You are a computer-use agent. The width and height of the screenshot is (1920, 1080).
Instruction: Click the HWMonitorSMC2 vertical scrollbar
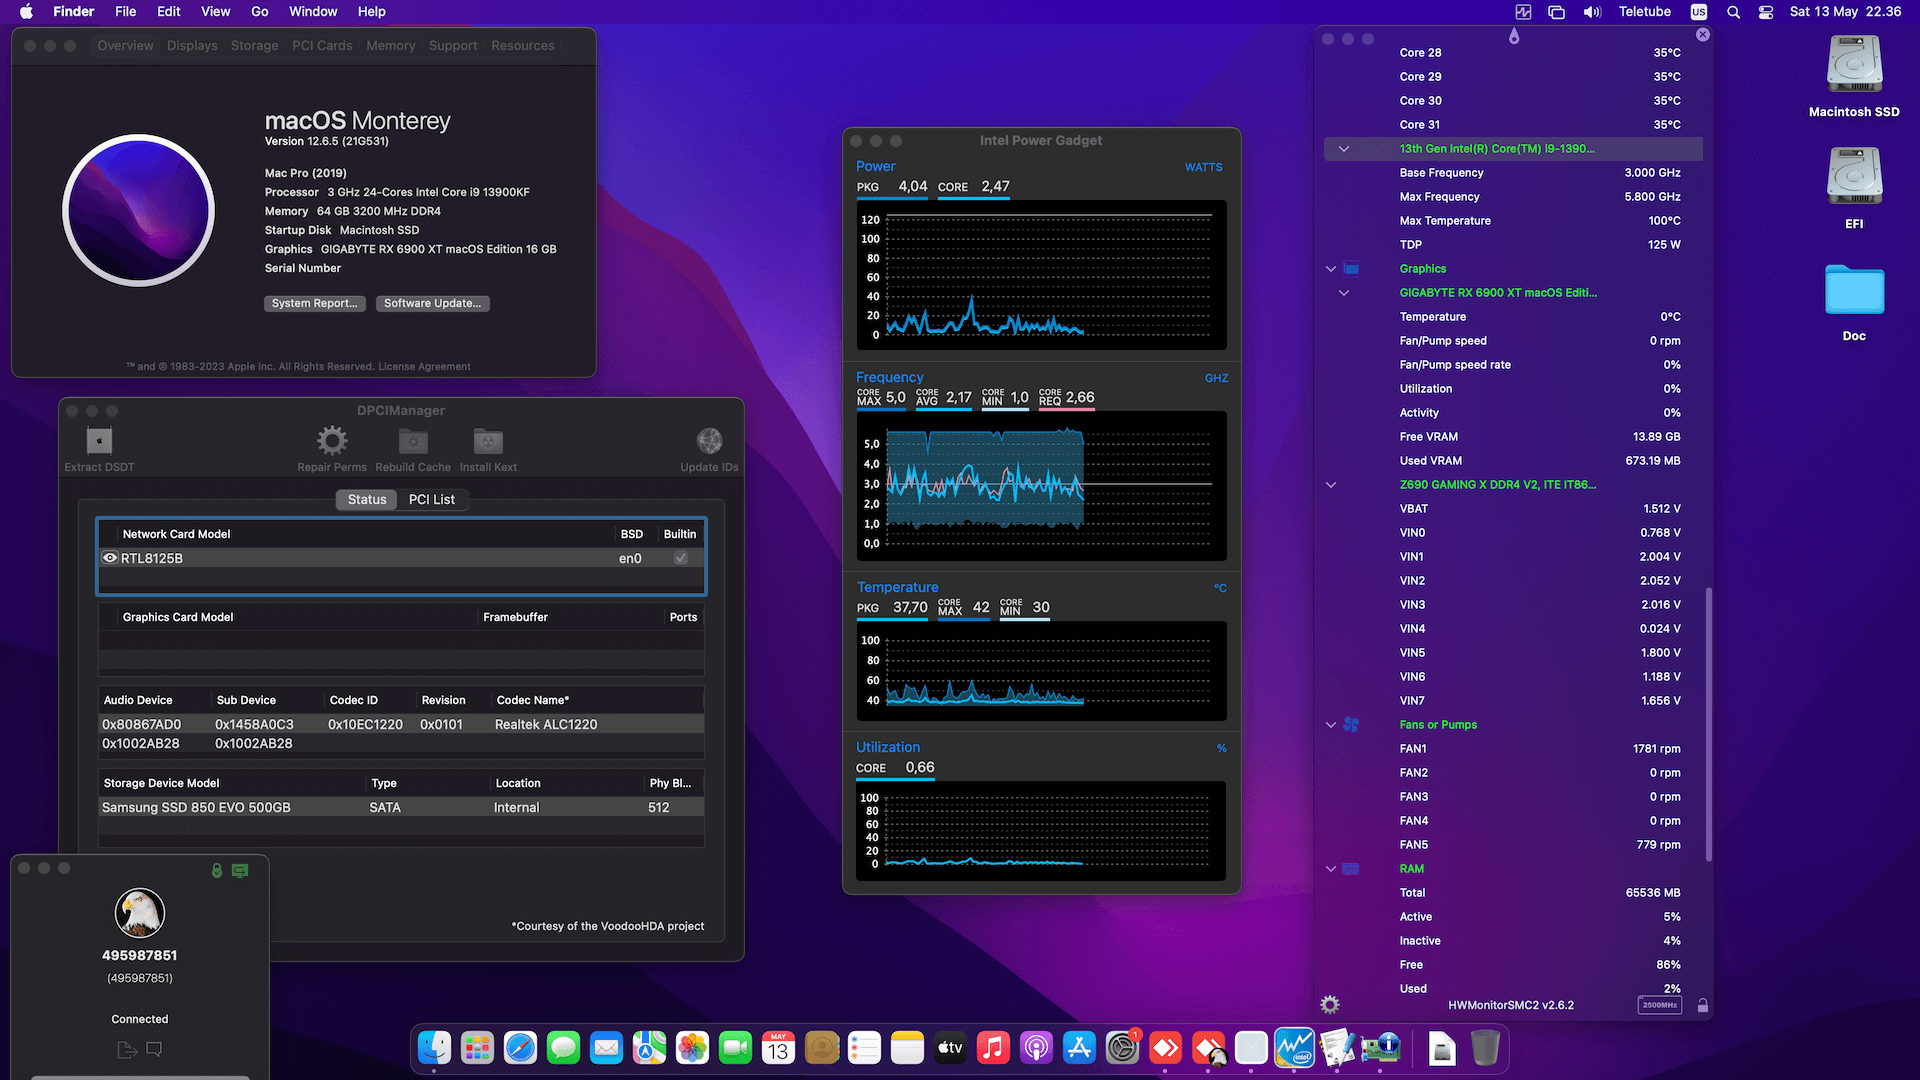pos(1708,724)
